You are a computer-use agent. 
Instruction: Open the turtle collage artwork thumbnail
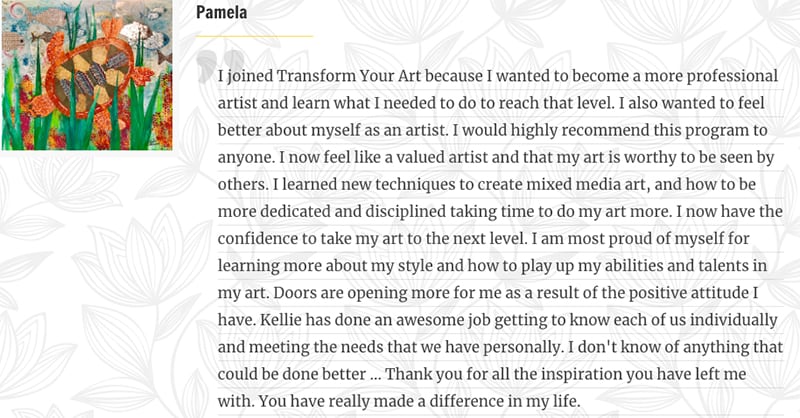[x=87, y=75]
